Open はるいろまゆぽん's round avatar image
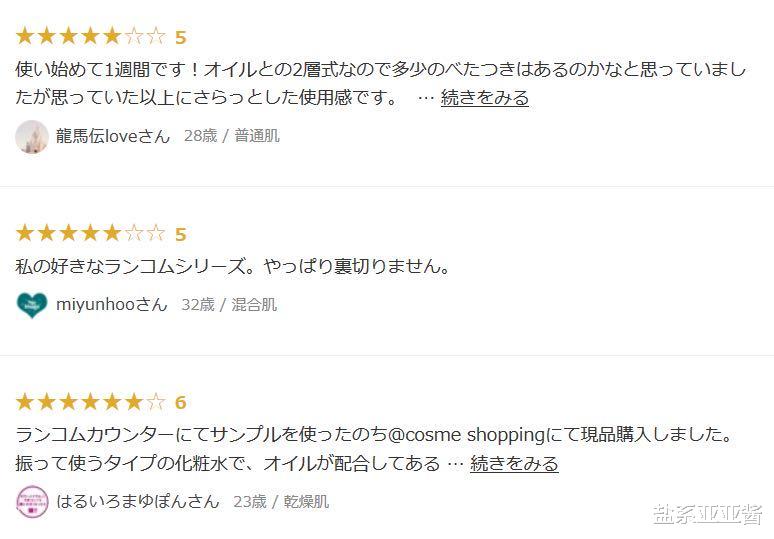 tap(32, 501)
